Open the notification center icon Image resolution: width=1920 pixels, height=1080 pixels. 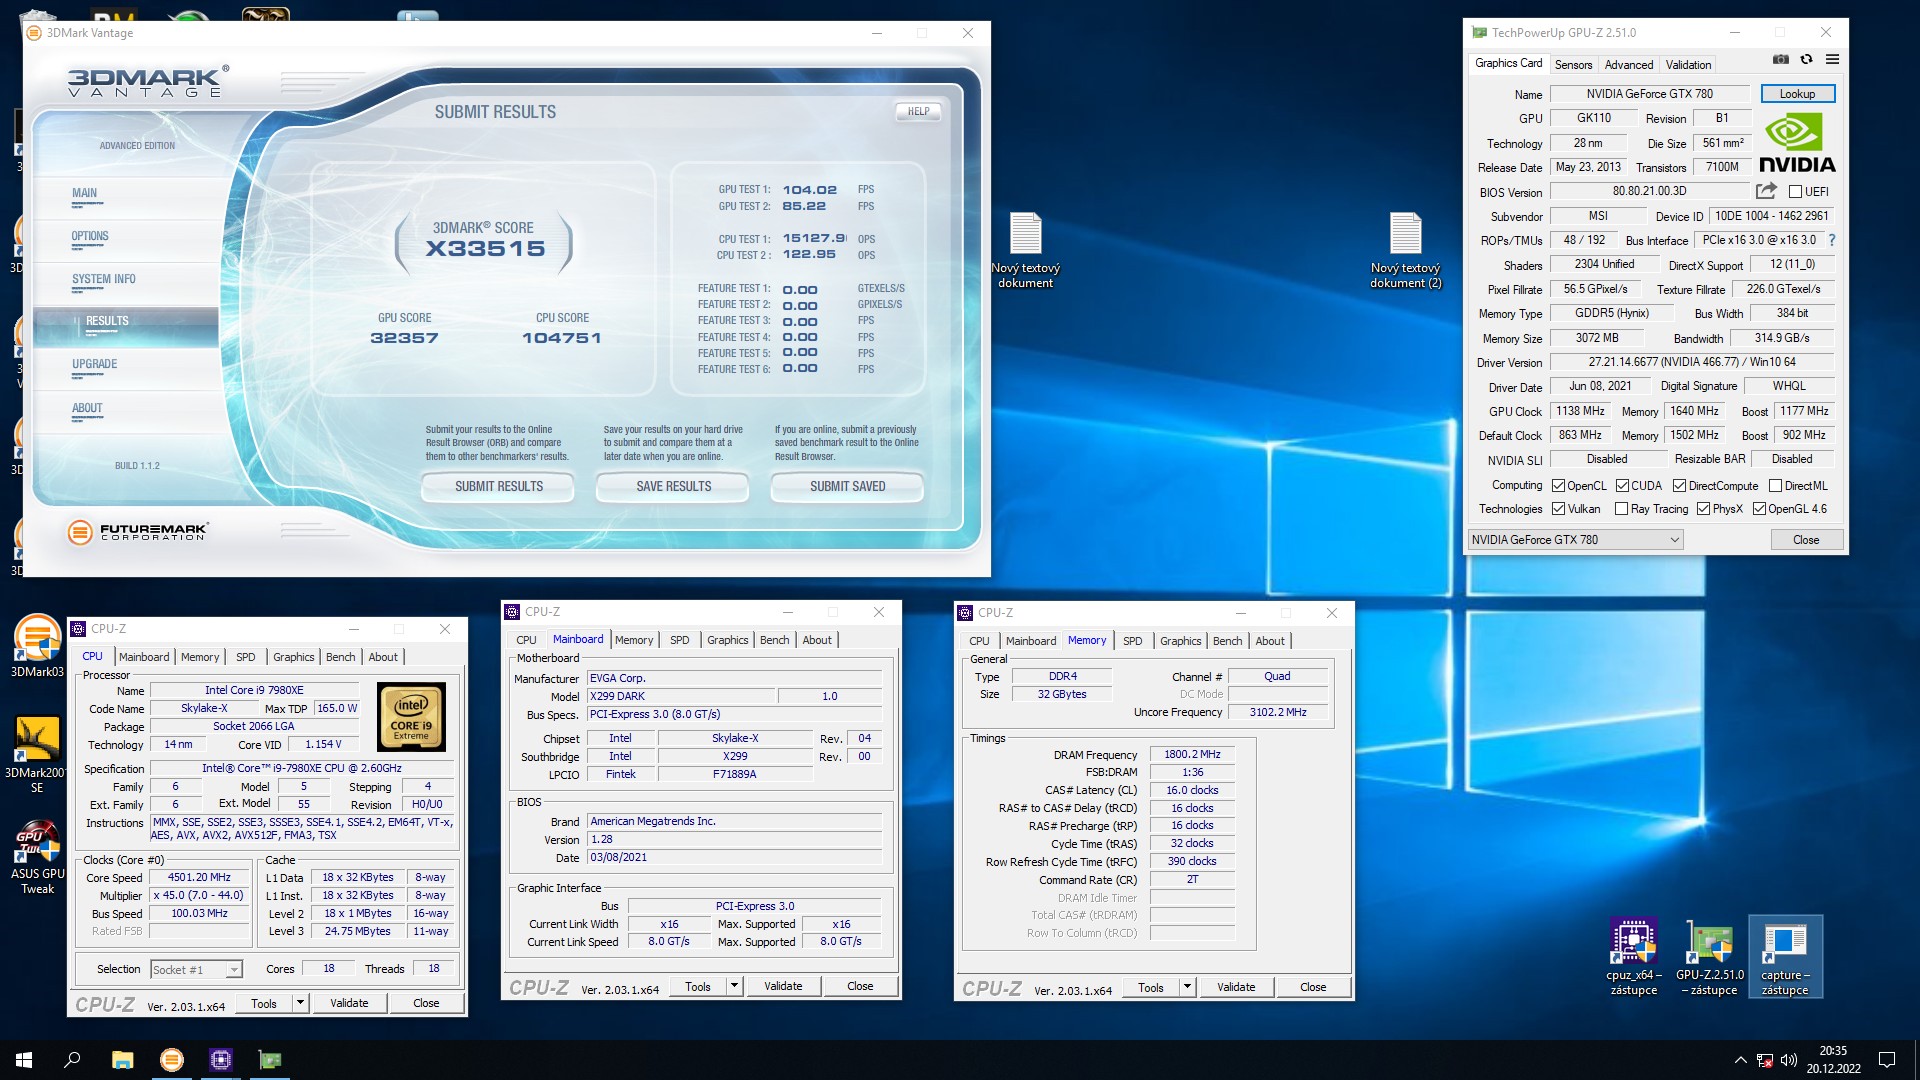[1887, 1060]
